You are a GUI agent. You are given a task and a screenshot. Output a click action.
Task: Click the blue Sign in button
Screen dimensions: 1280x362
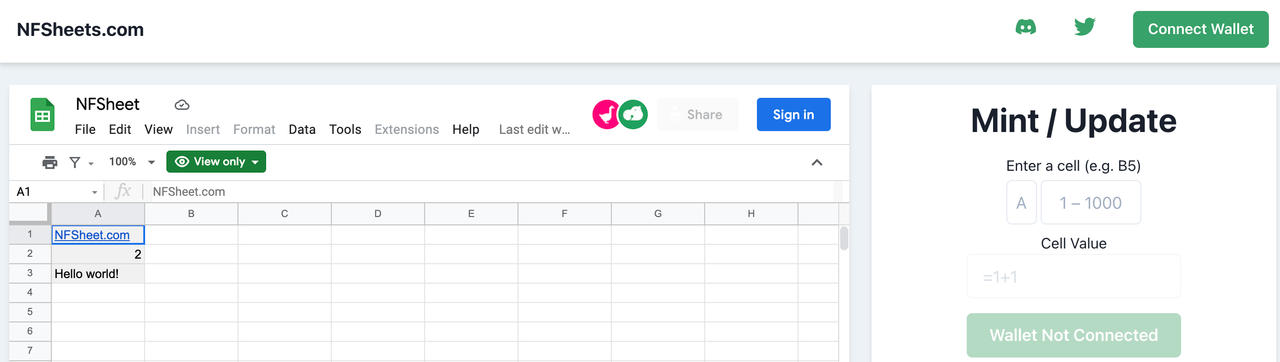click(x=793, y=115)
